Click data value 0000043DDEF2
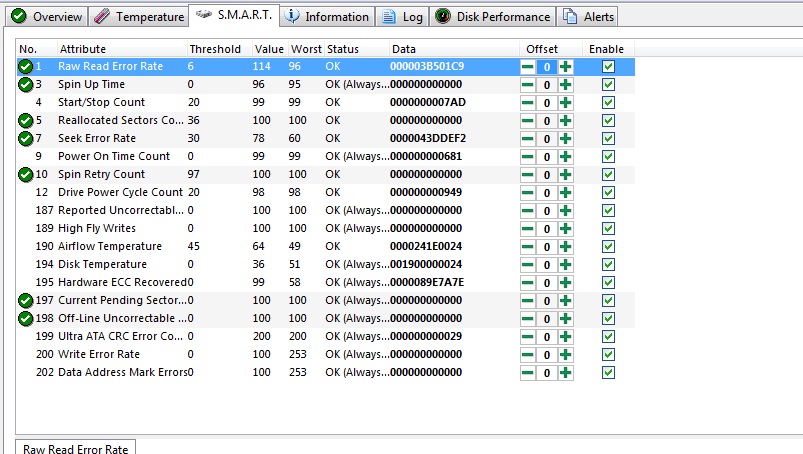Screen dimensions: 803x454 click(x=428, y=138)
